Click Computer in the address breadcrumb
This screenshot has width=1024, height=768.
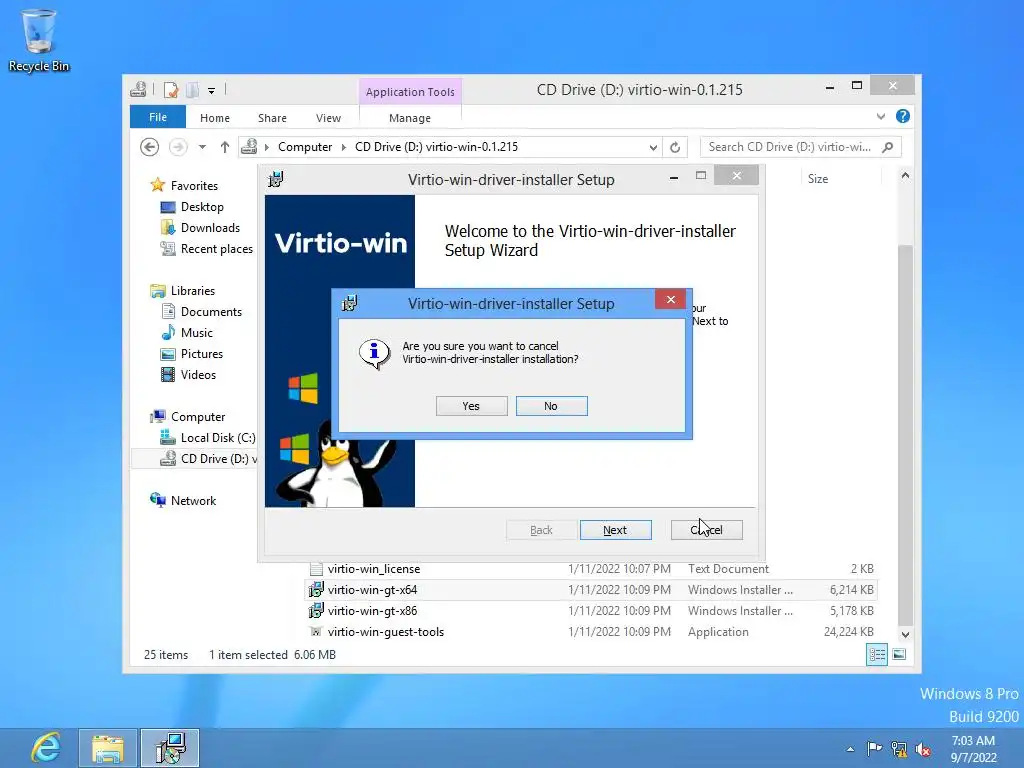coord(305,147)
